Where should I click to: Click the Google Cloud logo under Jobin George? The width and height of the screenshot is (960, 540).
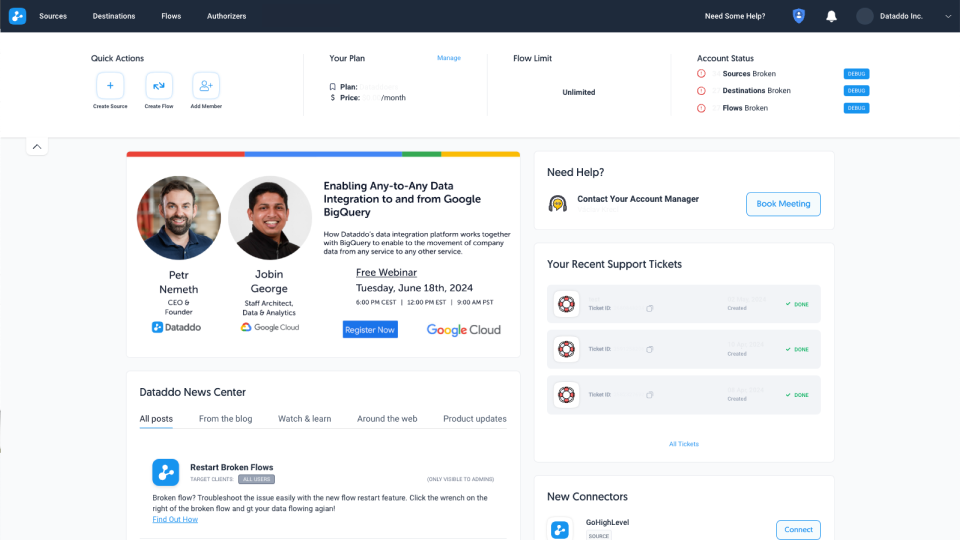pyautogui.click(x=270, y=328)
